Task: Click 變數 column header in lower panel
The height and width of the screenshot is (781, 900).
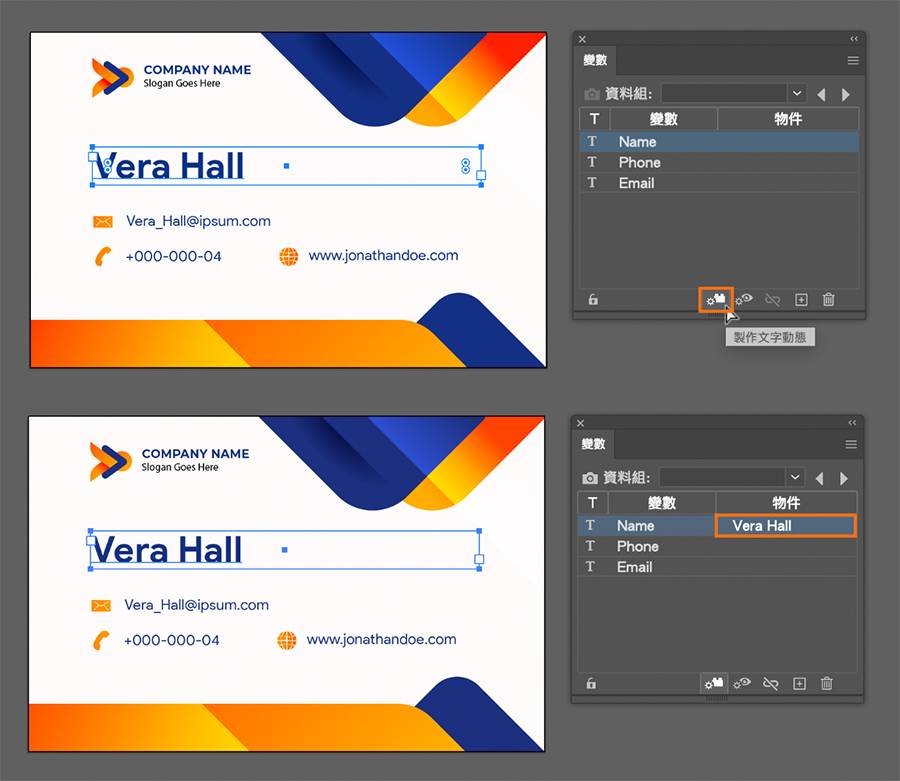Action: click(662, 503)
